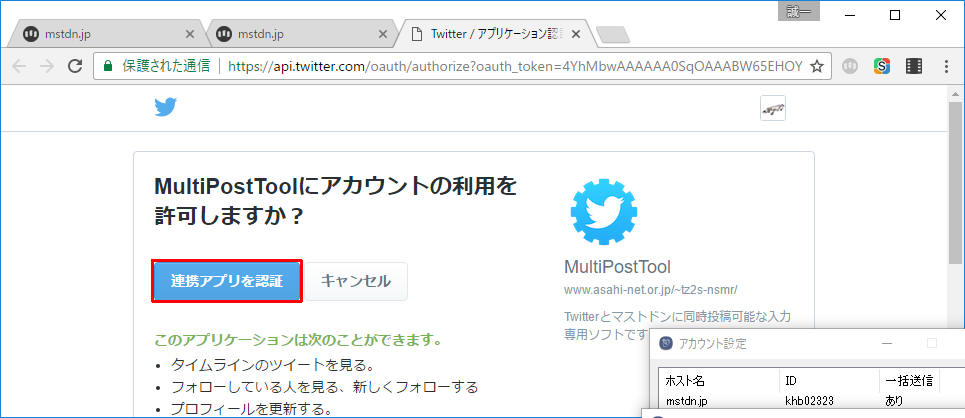Click the scrollbar up arrow
This screenshot has width=965, height=418.
955,94
